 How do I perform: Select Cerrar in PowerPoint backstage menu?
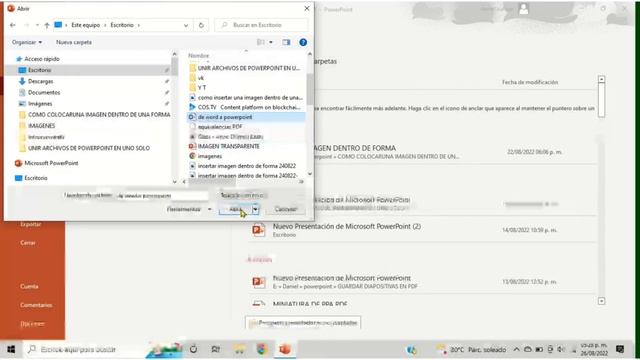coord(28,243)
